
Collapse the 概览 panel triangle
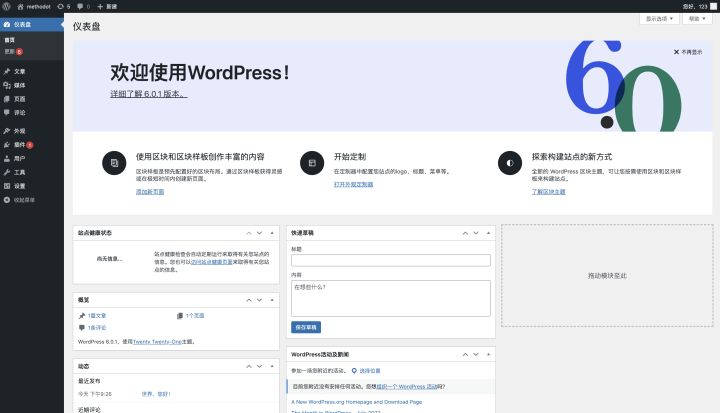click(272, 300)
